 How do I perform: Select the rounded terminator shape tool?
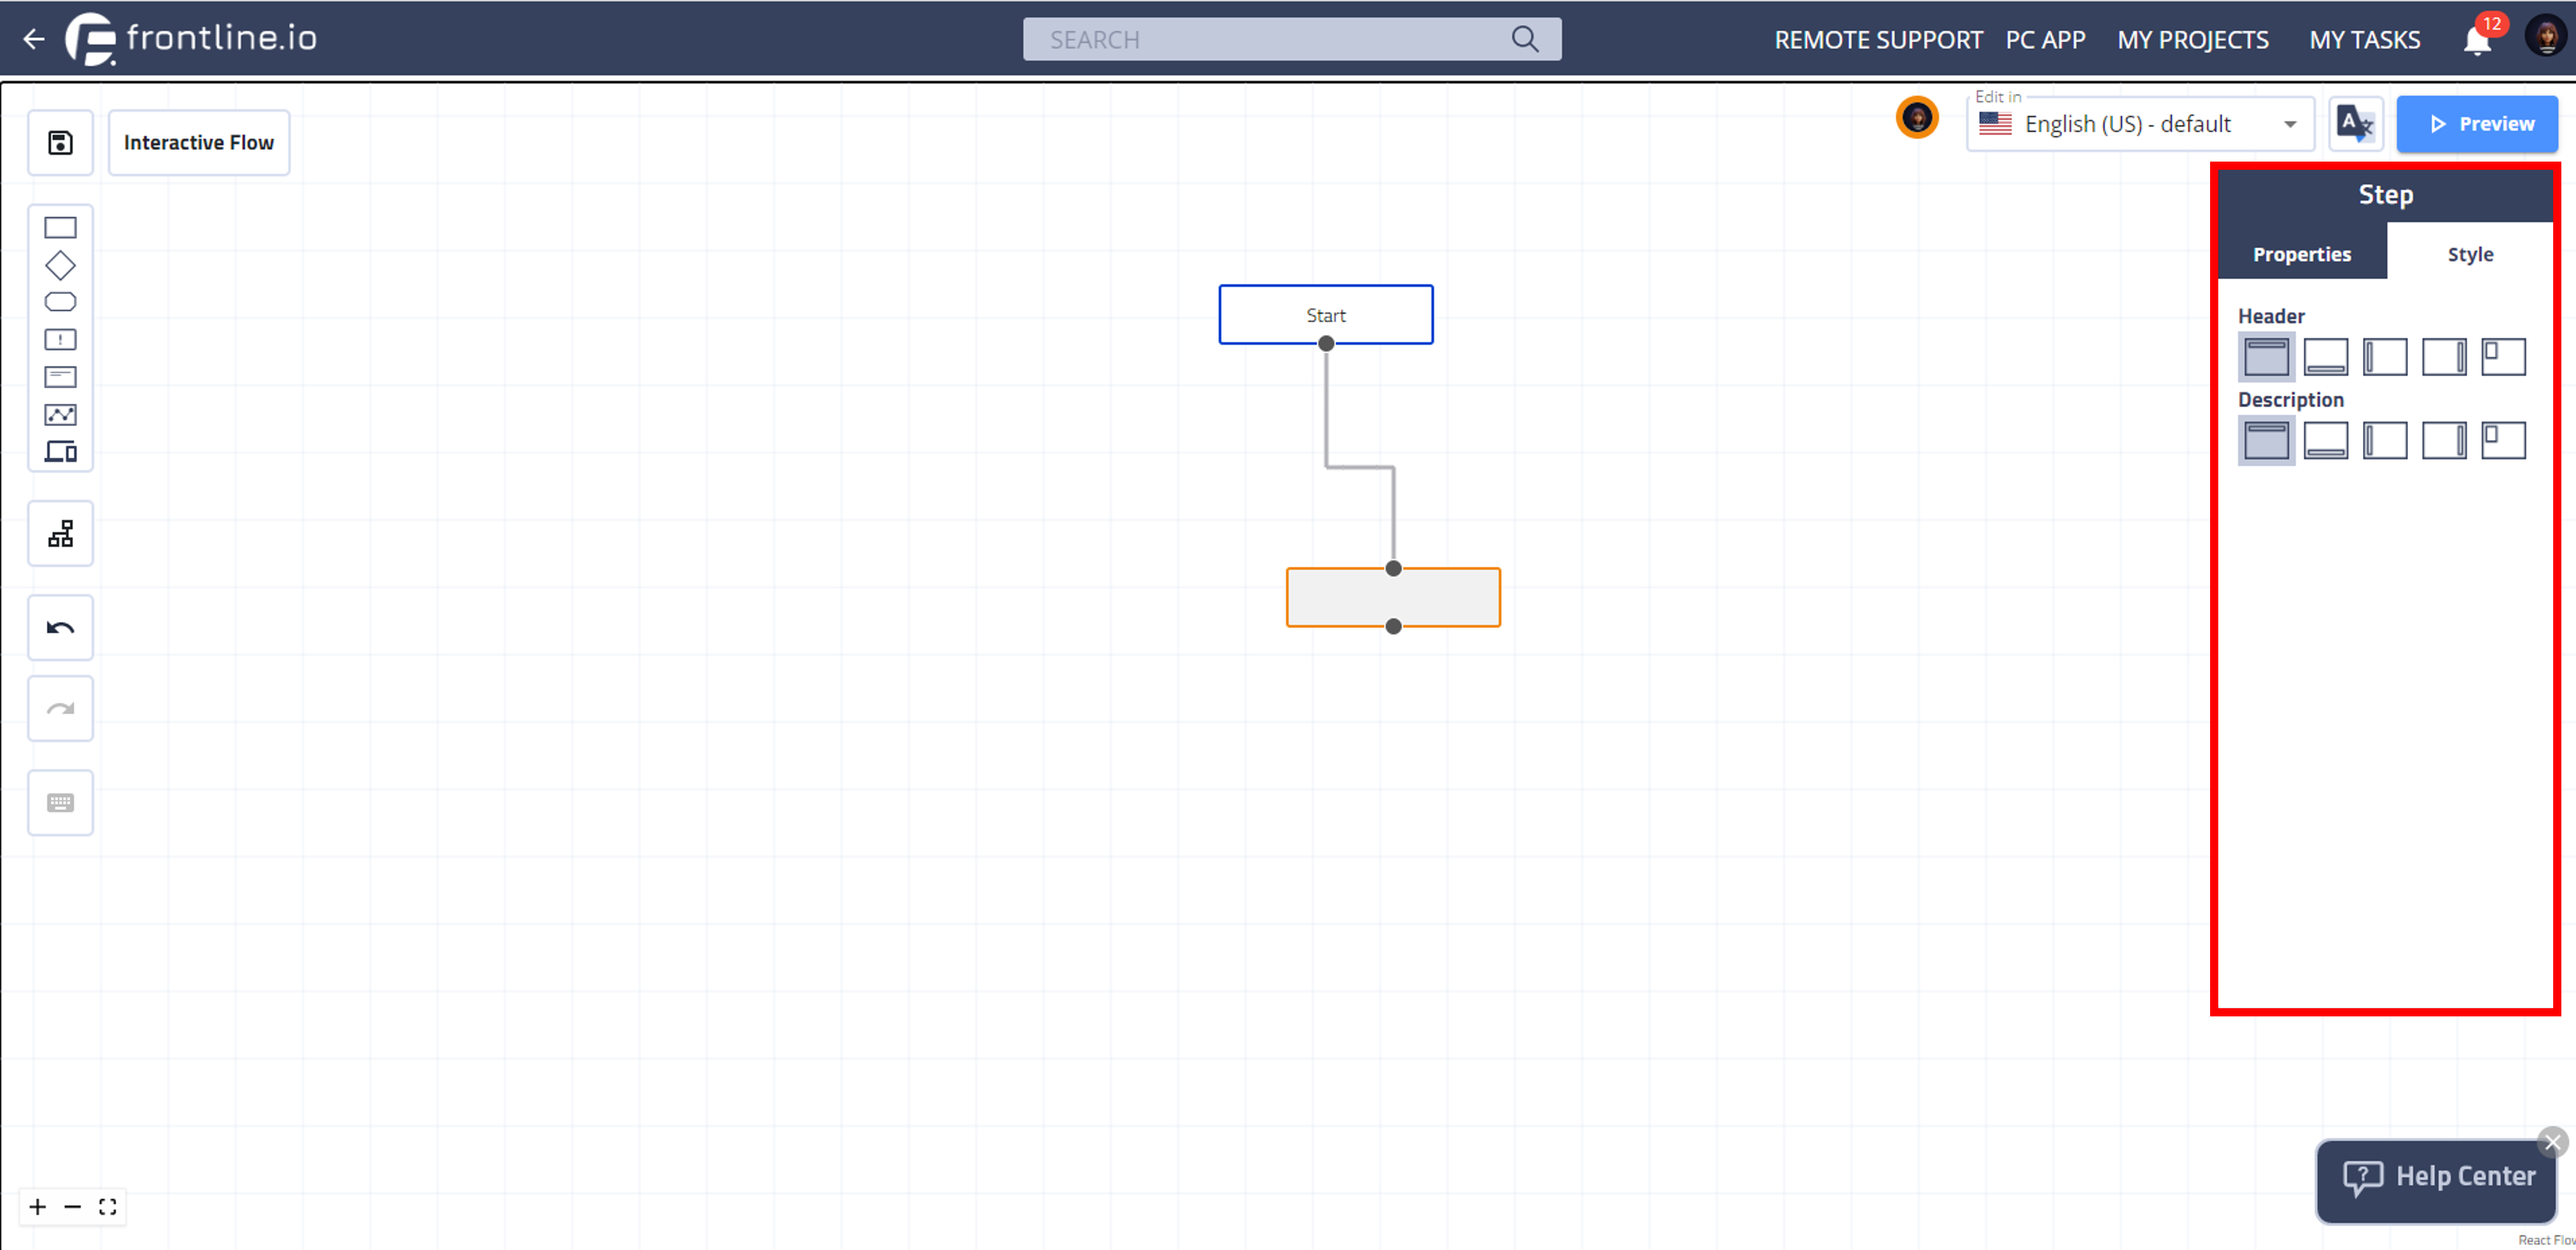(x=60, y=302)
